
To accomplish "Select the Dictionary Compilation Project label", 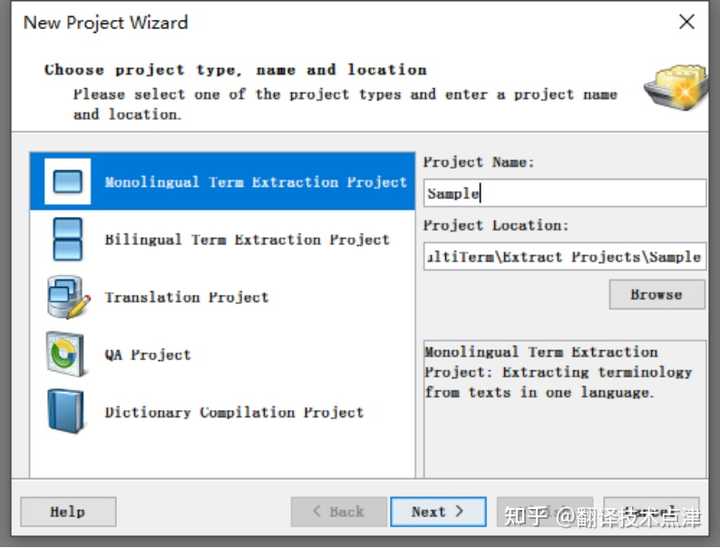I will 234,412.
